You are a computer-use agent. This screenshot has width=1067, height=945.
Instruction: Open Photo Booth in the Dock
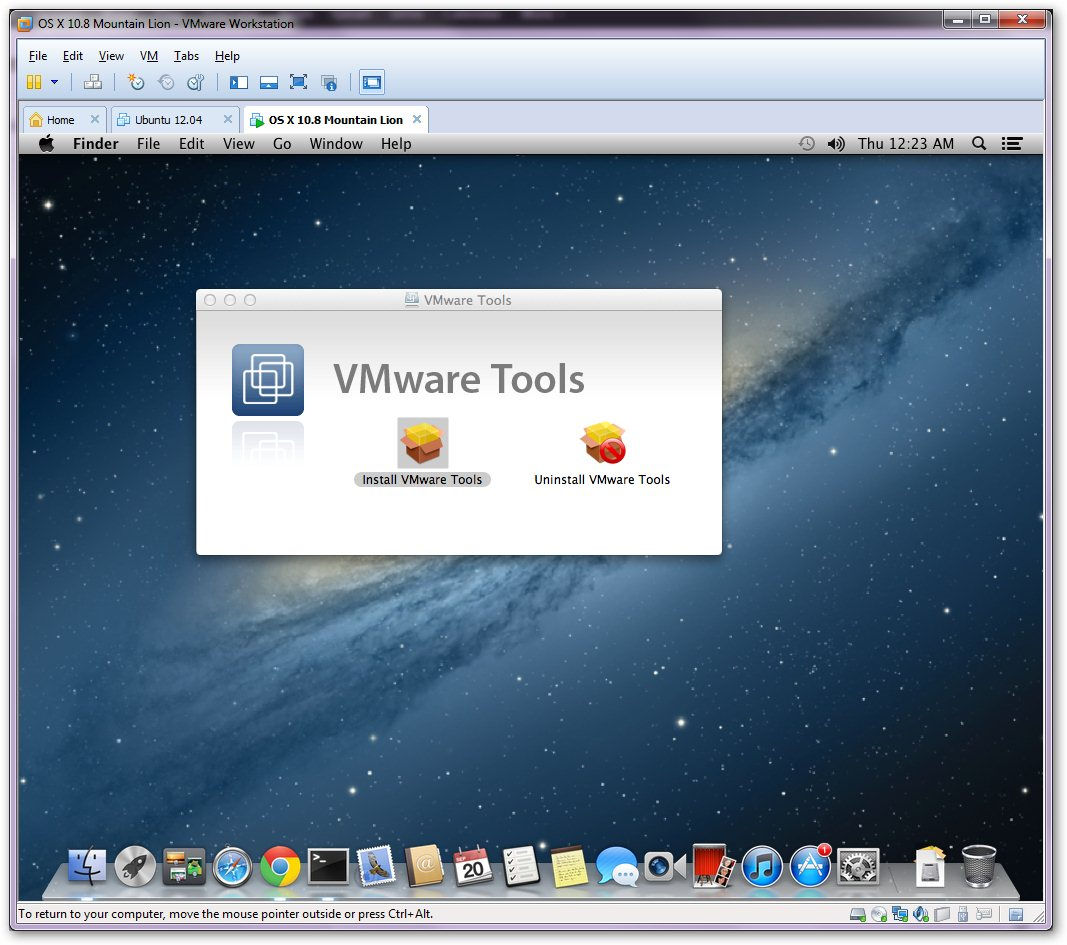713,866
